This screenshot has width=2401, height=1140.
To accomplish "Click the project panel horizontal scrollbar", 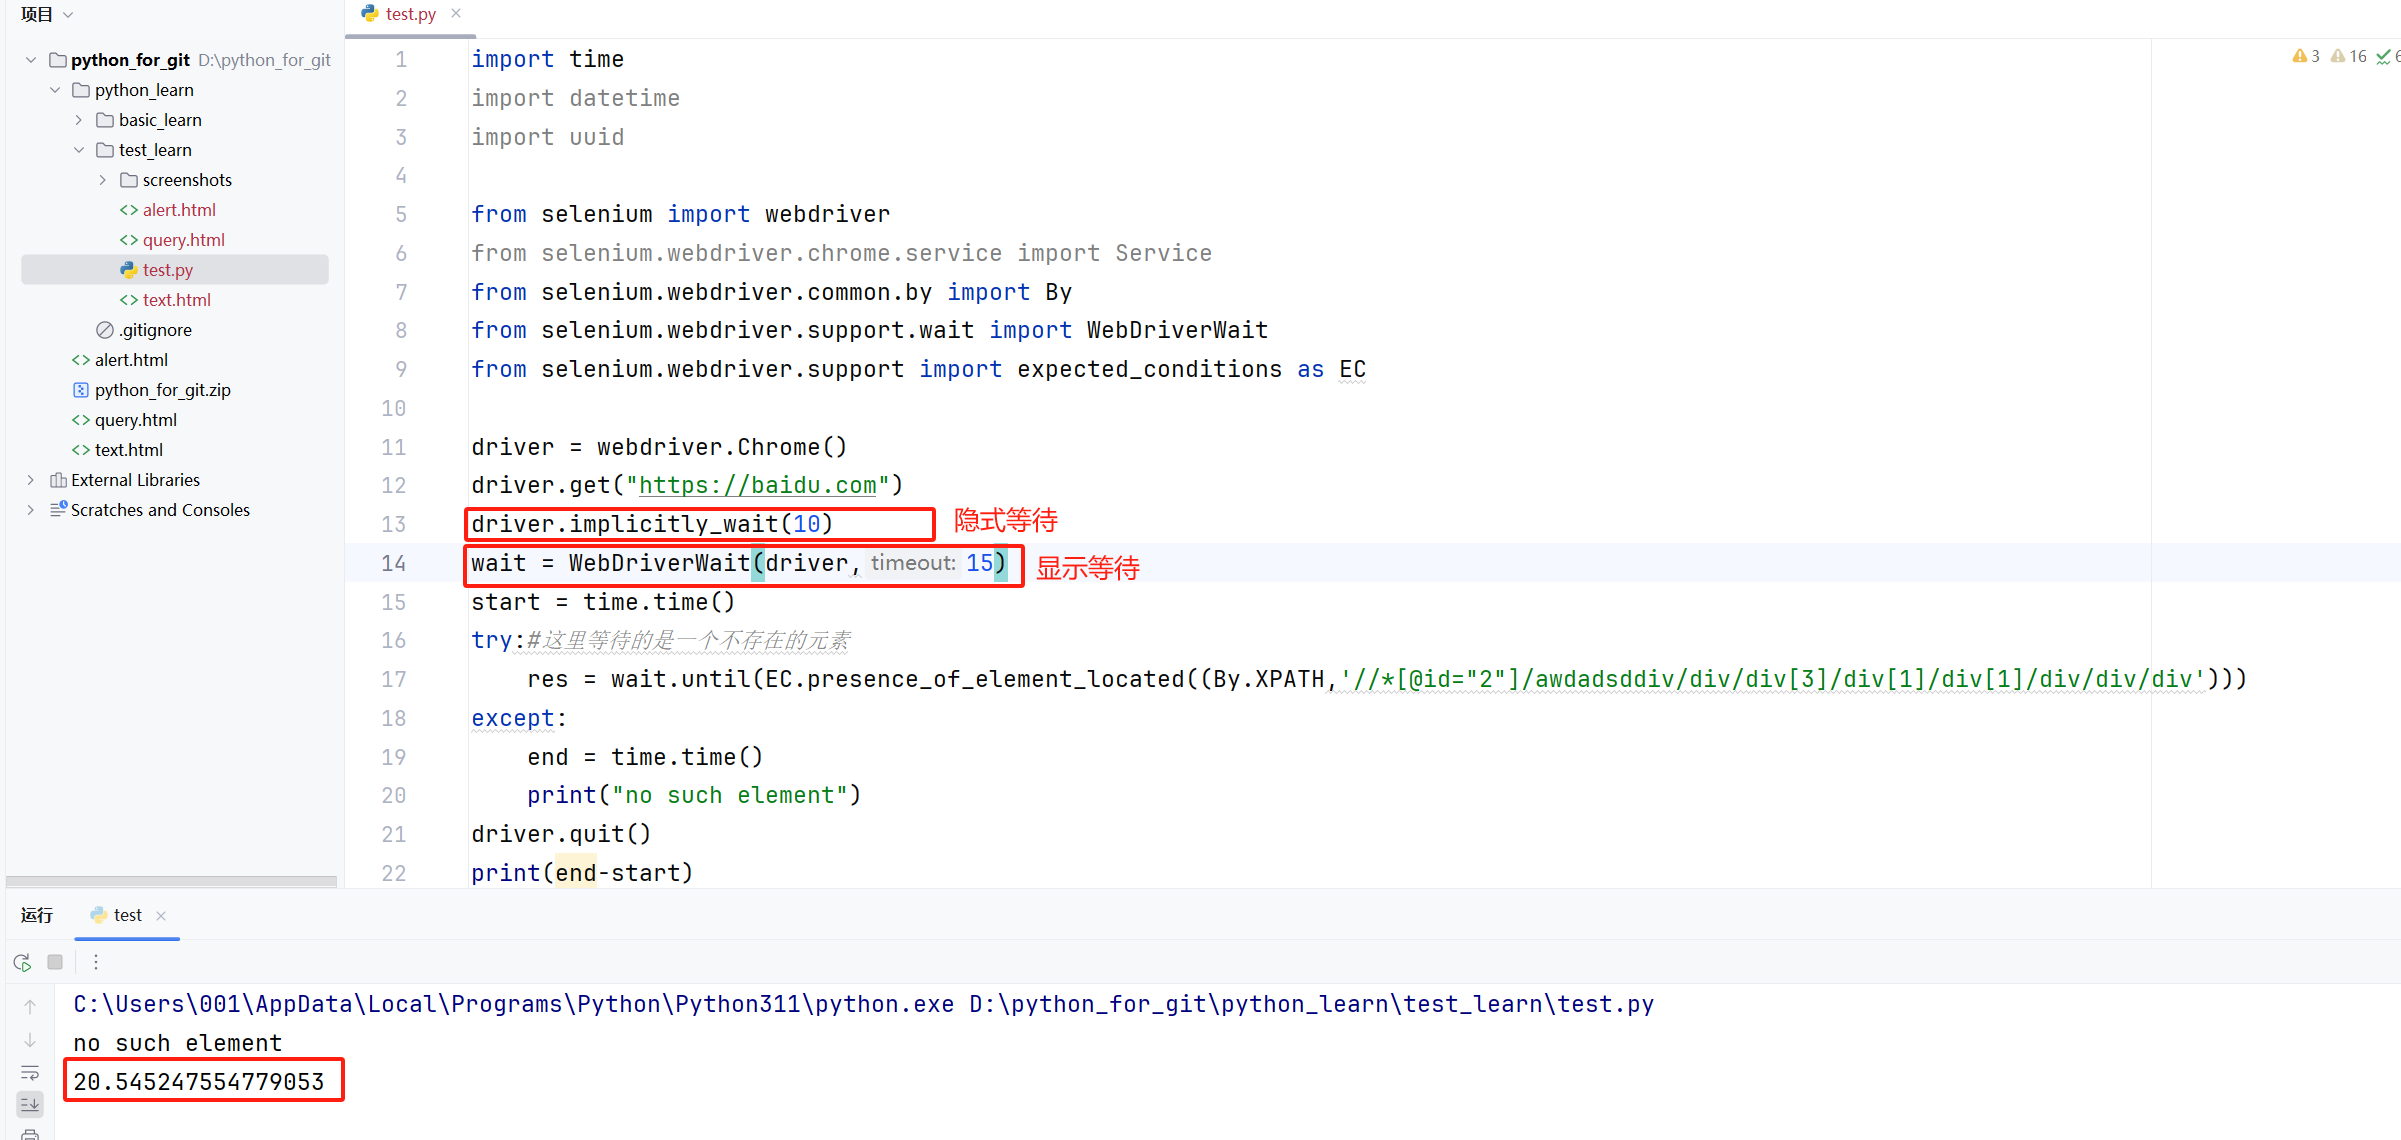I will click(x=171, y=881).
